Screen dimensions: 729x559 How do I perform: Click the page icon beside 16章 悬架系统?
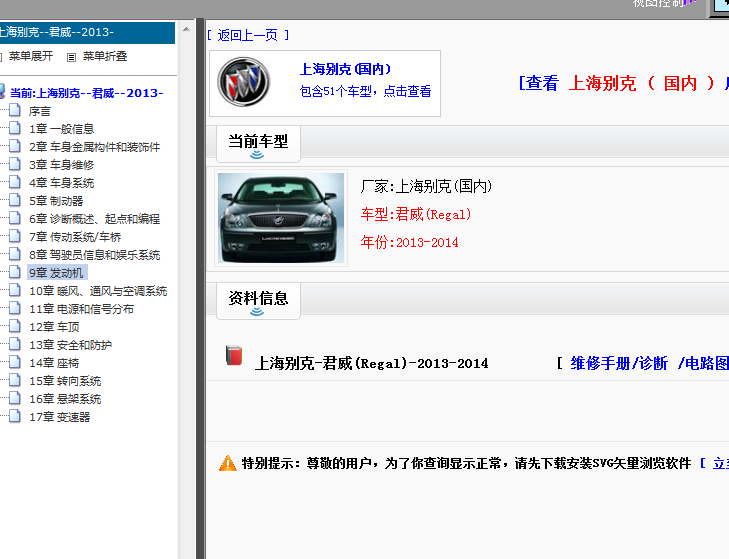tap(15, 398)
